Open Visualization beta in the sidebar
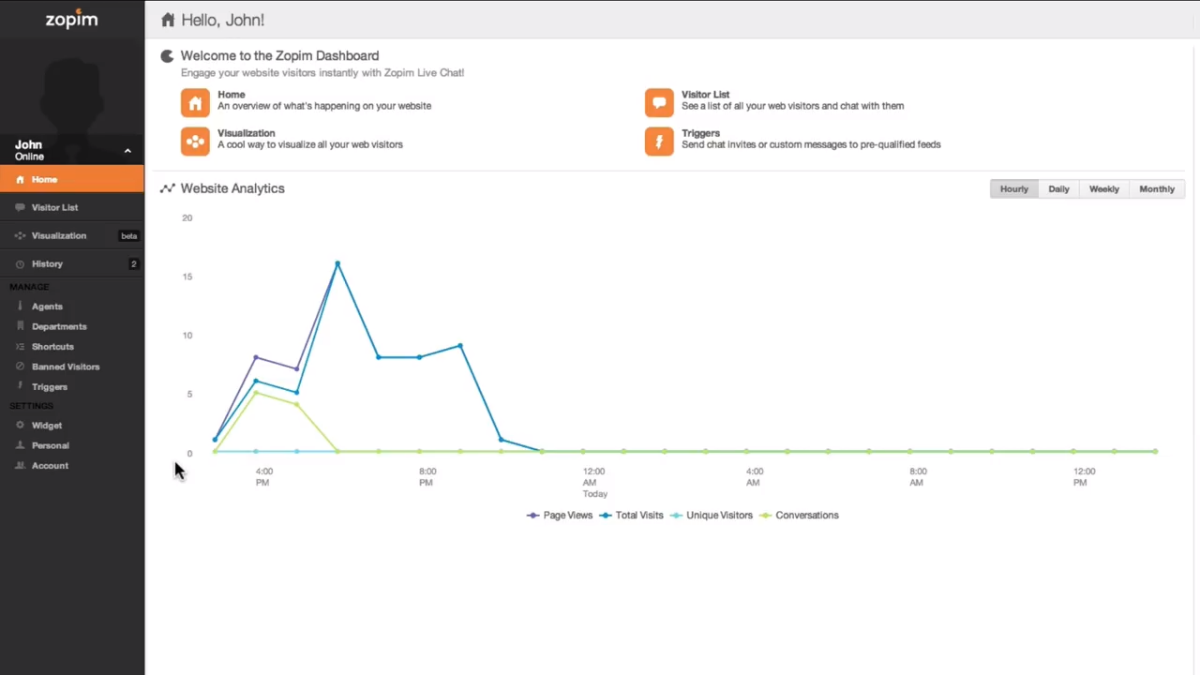 (x=72, y=236)
